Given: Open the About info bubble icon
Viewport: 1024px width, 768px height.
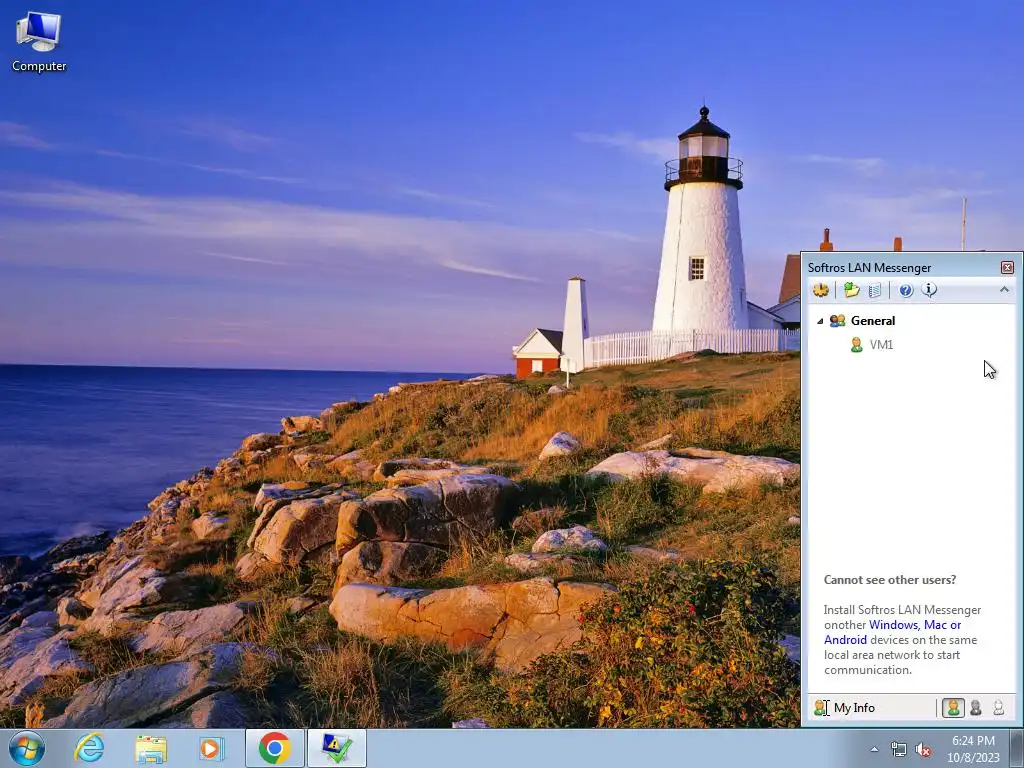Looking at the screenshot, I should coord(929,290).
